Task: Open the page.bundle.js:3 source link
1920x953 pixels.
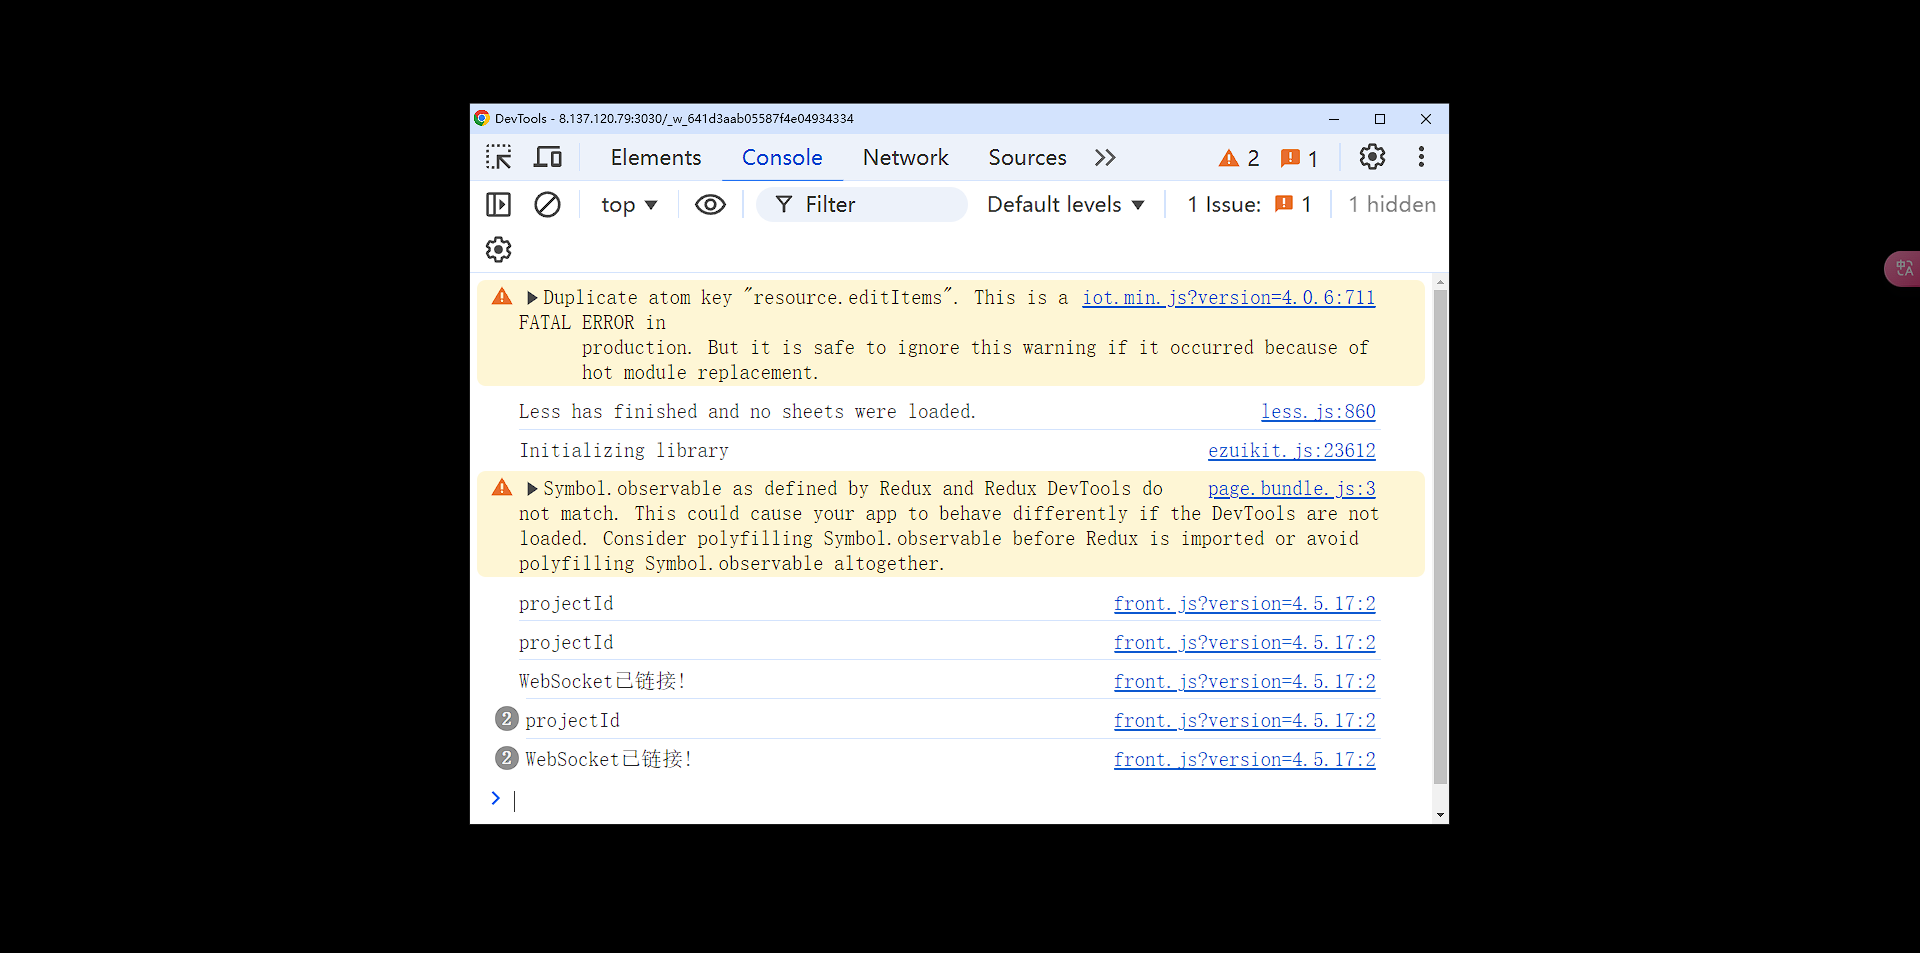Action: pyautogui.click(x=1291, y=489)
